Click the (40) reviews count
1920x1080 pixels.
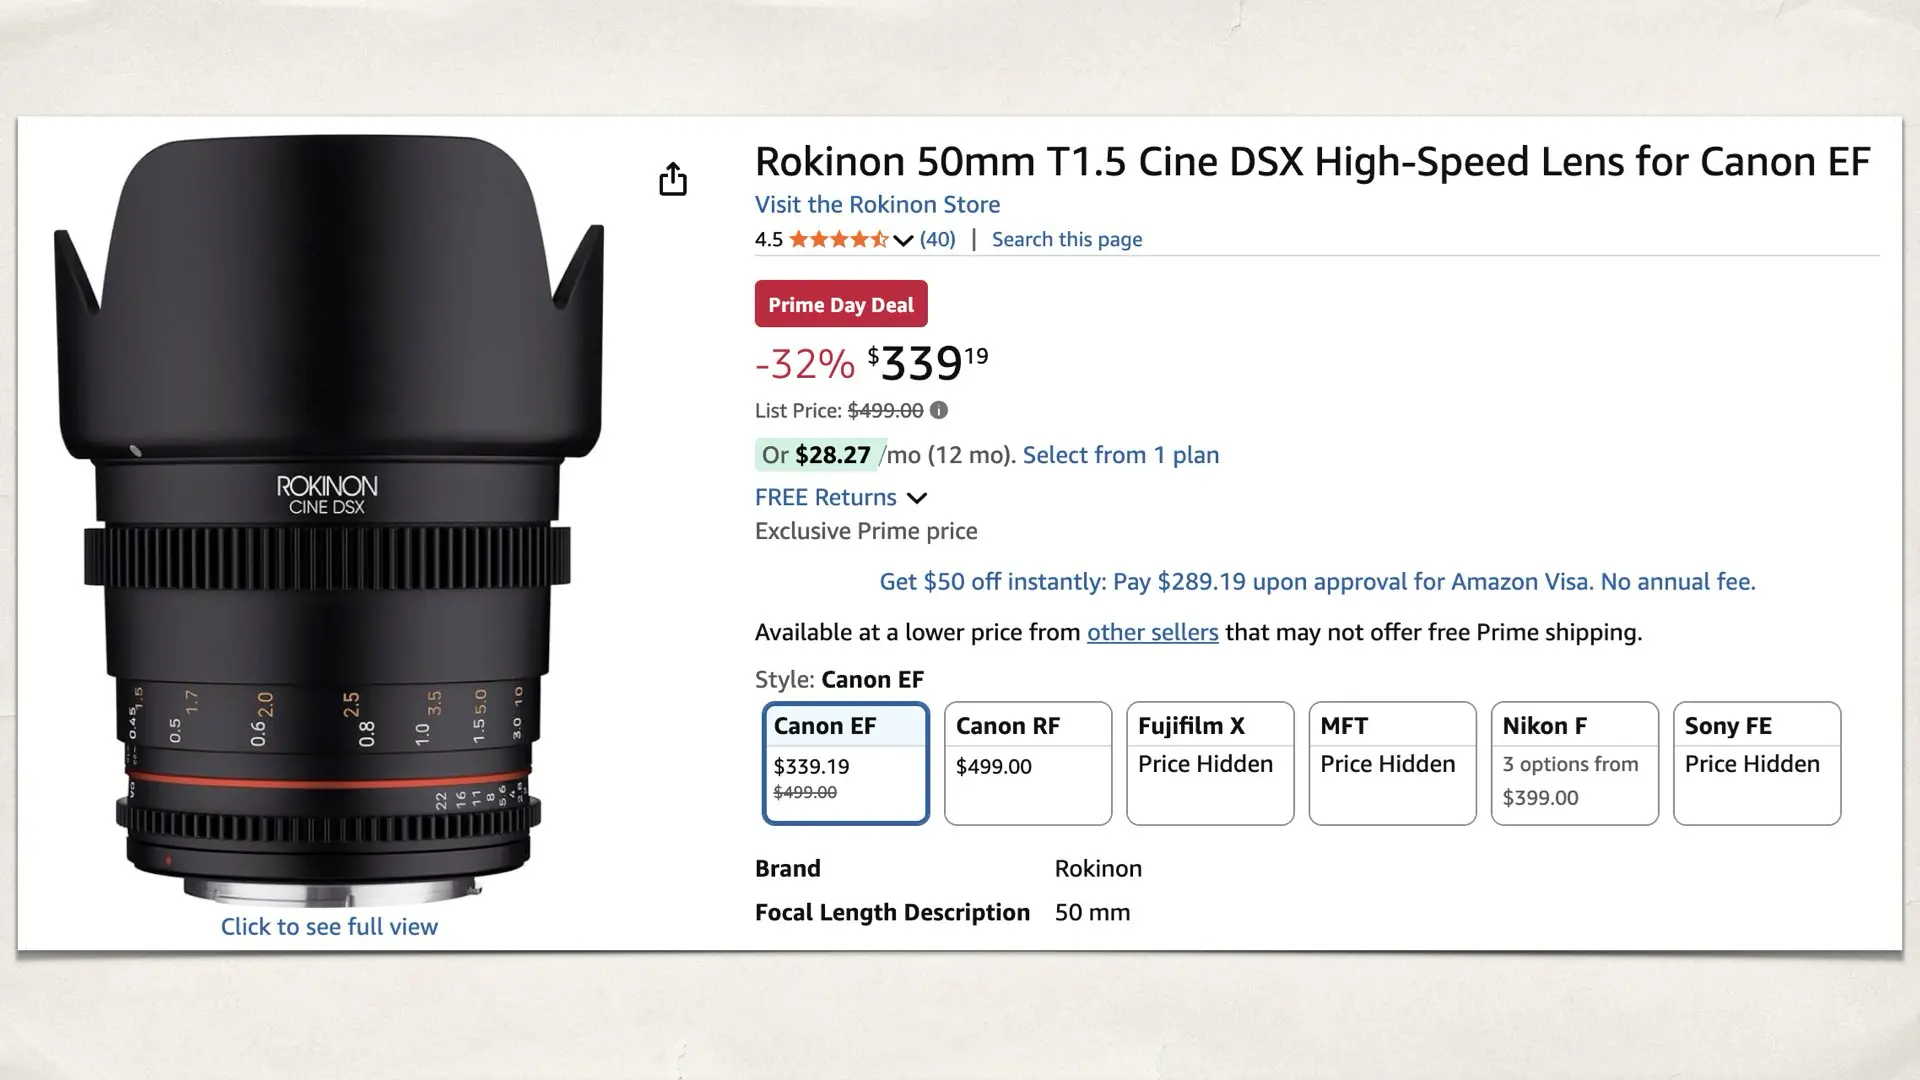coord(937,239)
